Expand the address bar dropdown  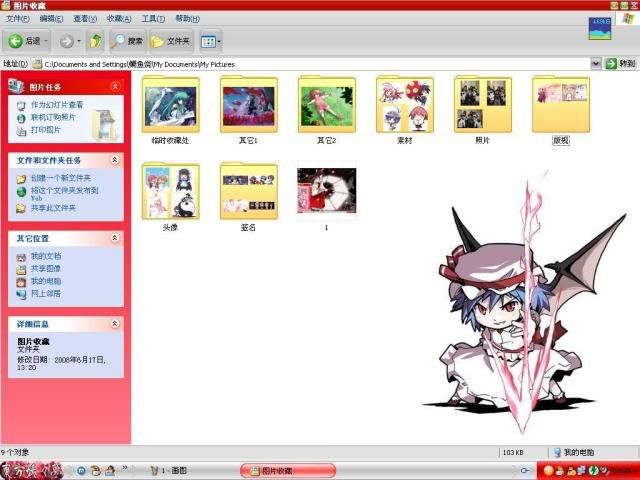[x=596, y=63]
